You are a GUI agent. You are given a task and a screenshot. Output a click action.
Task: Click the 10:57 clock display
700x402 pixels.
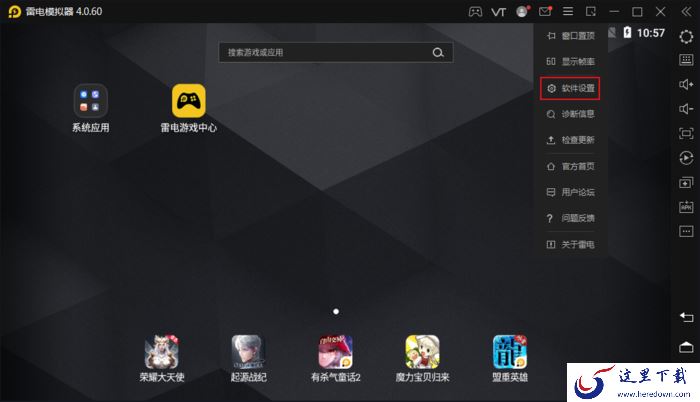click(650, 33)
